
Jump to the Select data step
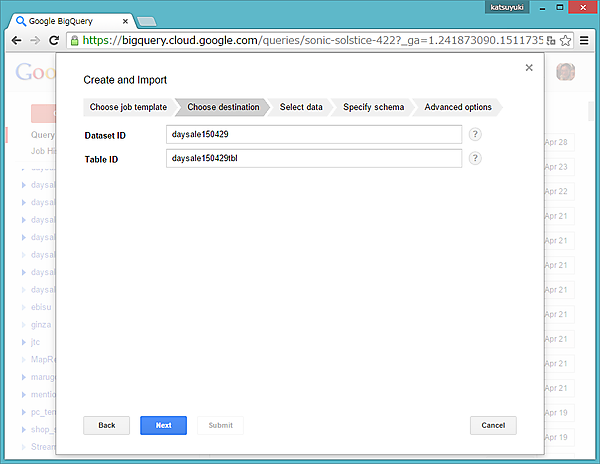pos(301,107)
